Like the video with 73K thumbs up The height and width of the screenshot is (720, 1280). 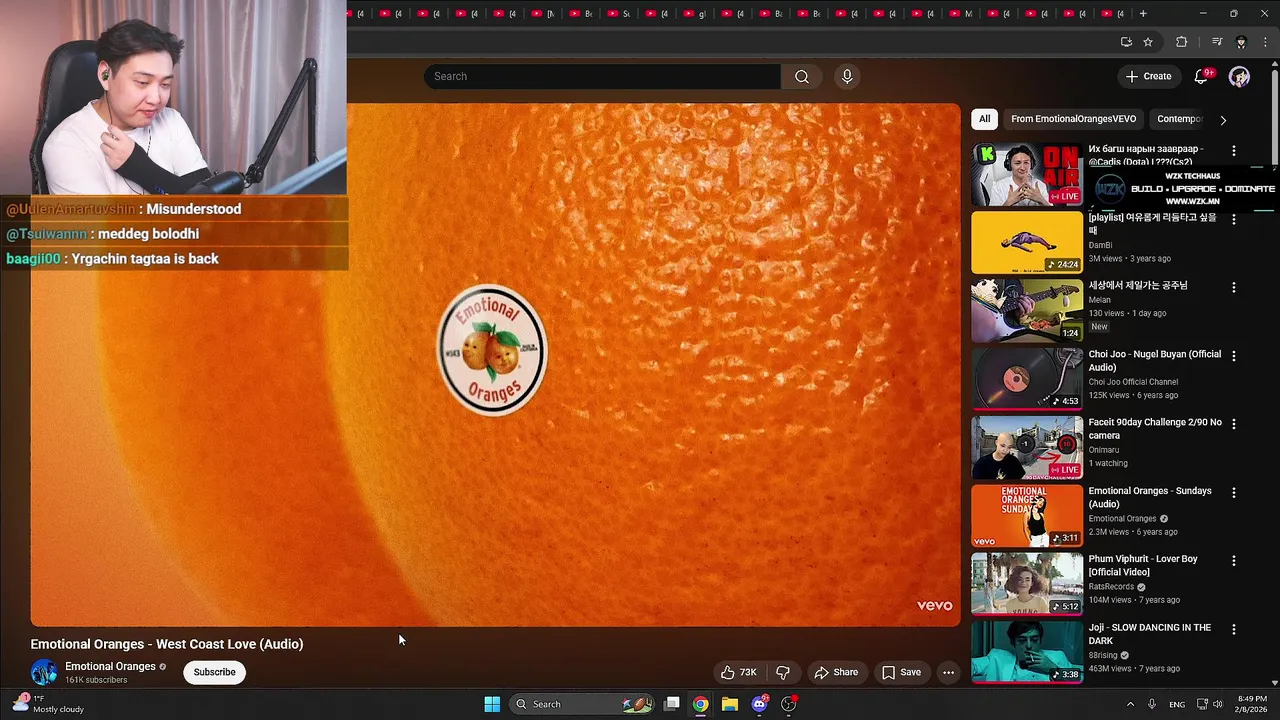pyautogui.click(x=739, y=672)
